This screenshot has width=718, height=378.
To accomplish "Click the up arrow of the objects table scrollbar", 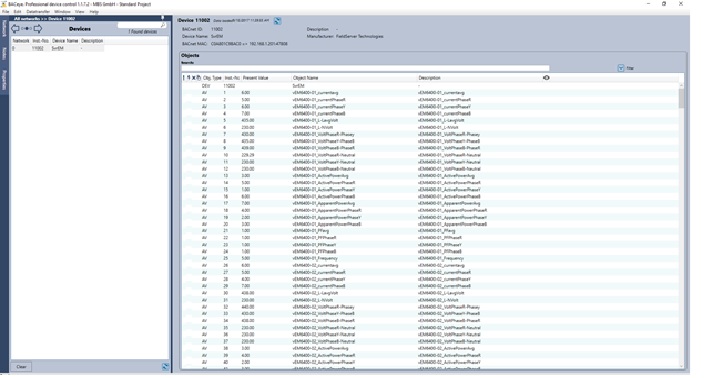I will pos(681,85).
